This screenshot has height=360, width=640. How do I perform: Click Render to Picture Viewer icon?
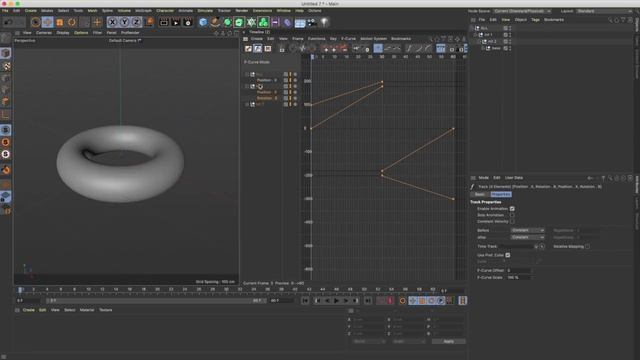coord(176,22)
